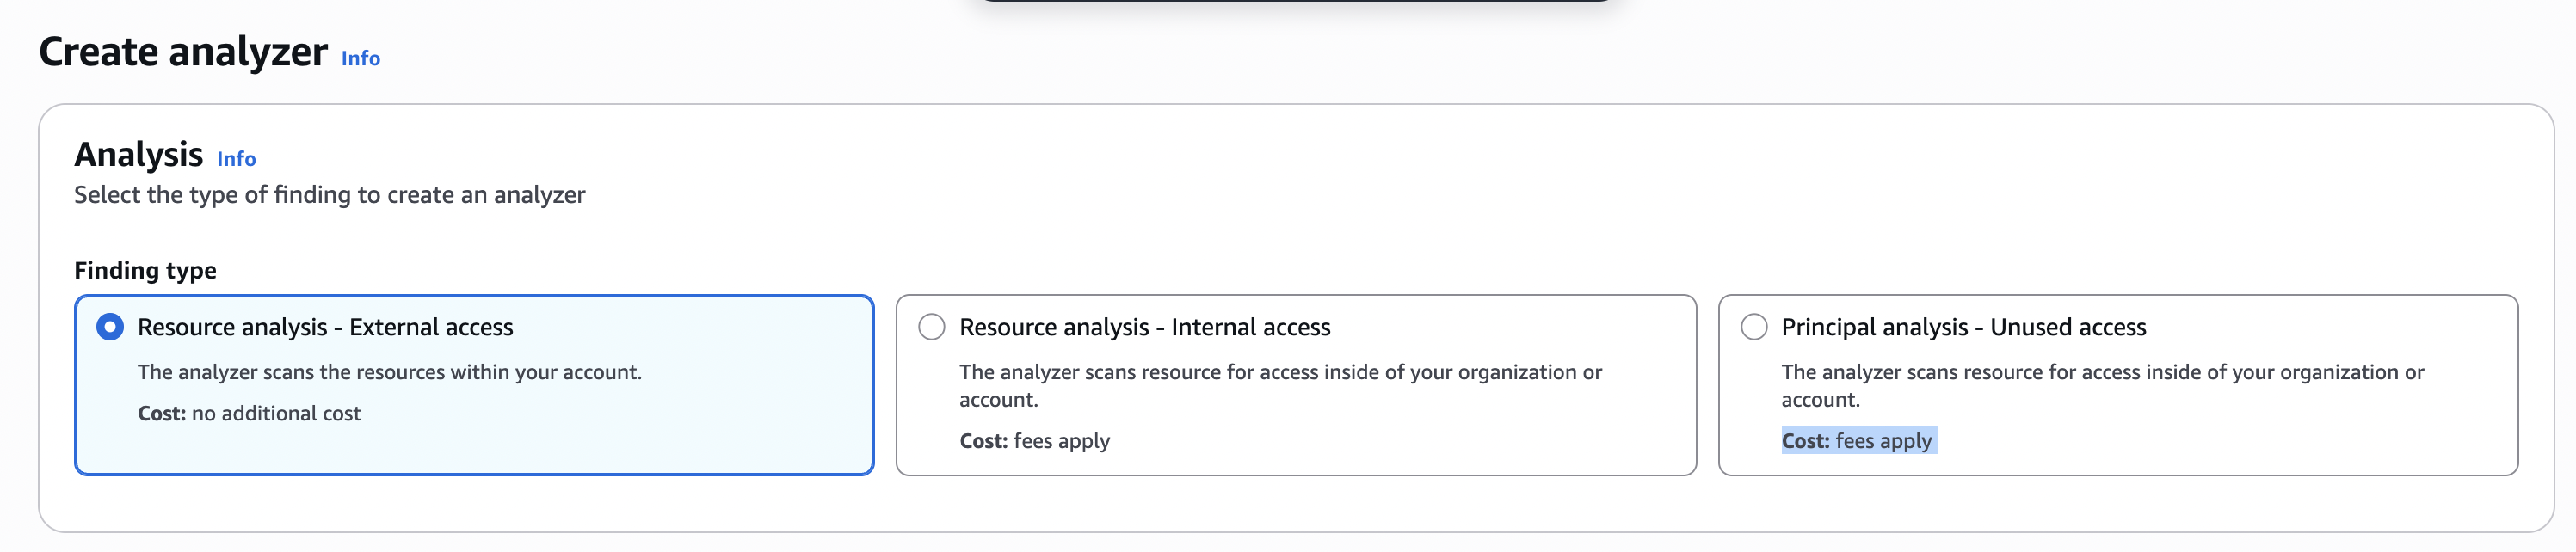2576x552 pixels.
Task: Click the 'Finding type' field label
Action: click(145, 270)
